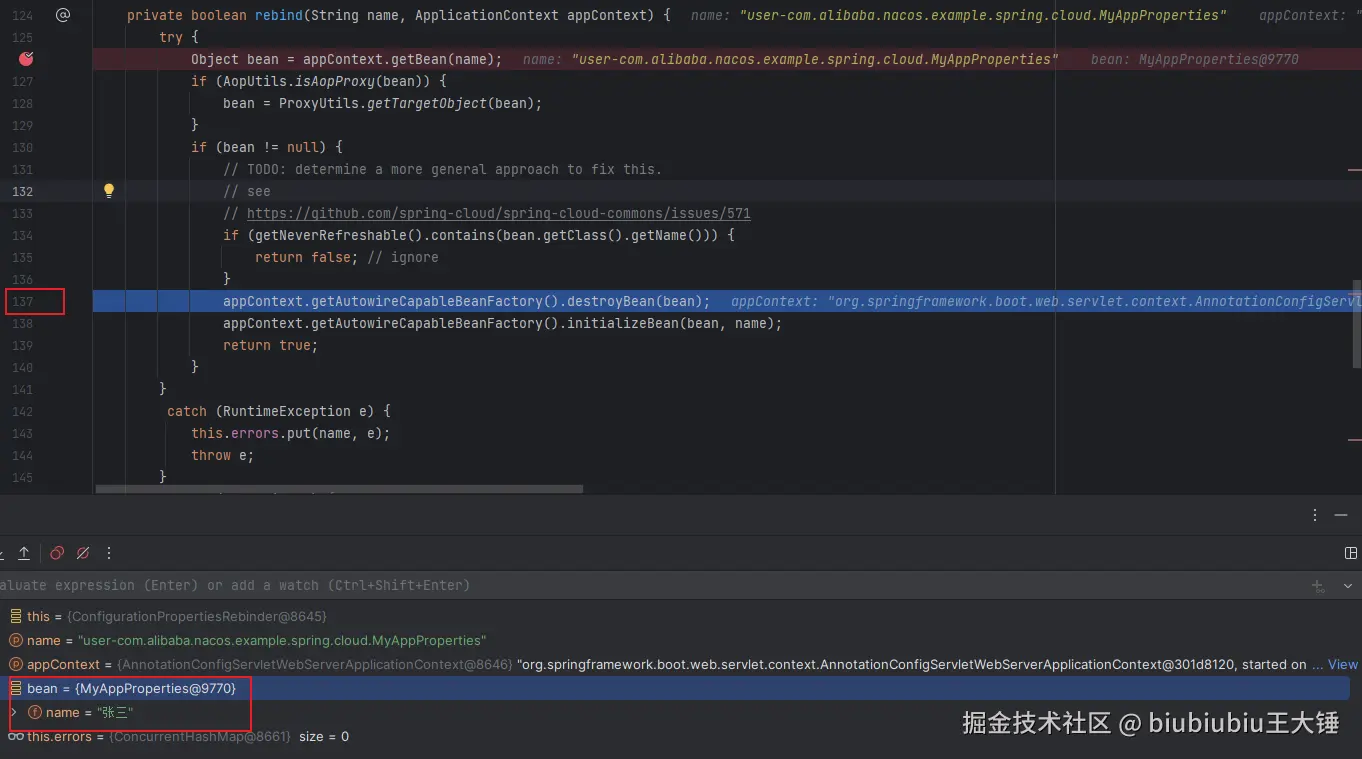Click the add to watches icon
Viewport: 1362px width, 759px height.
coord(1318,586)
